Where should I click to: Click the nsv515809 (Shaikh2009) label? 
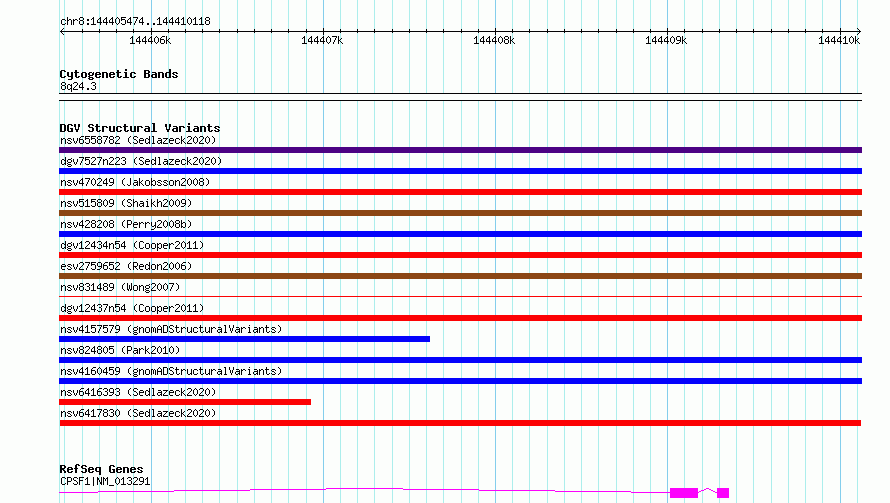pos(126,203)
